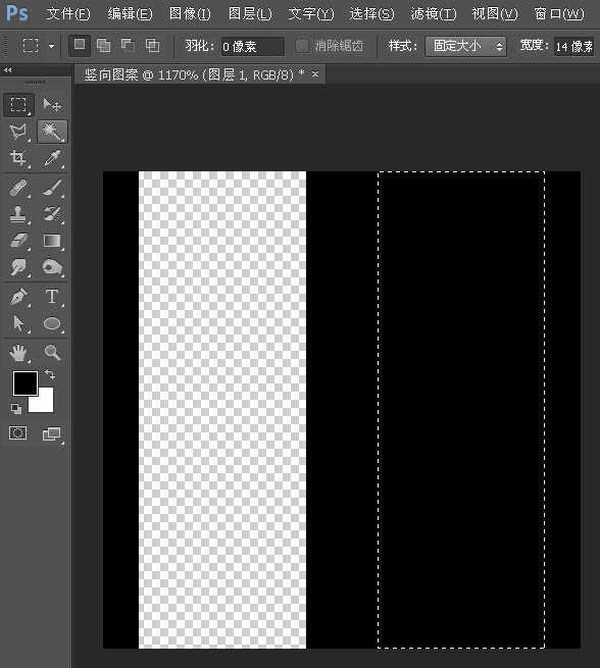Click the 羽化 feather input field
The height and width of the screenshot is (668, 600).
pyautogui.click(x=251, y=46)
